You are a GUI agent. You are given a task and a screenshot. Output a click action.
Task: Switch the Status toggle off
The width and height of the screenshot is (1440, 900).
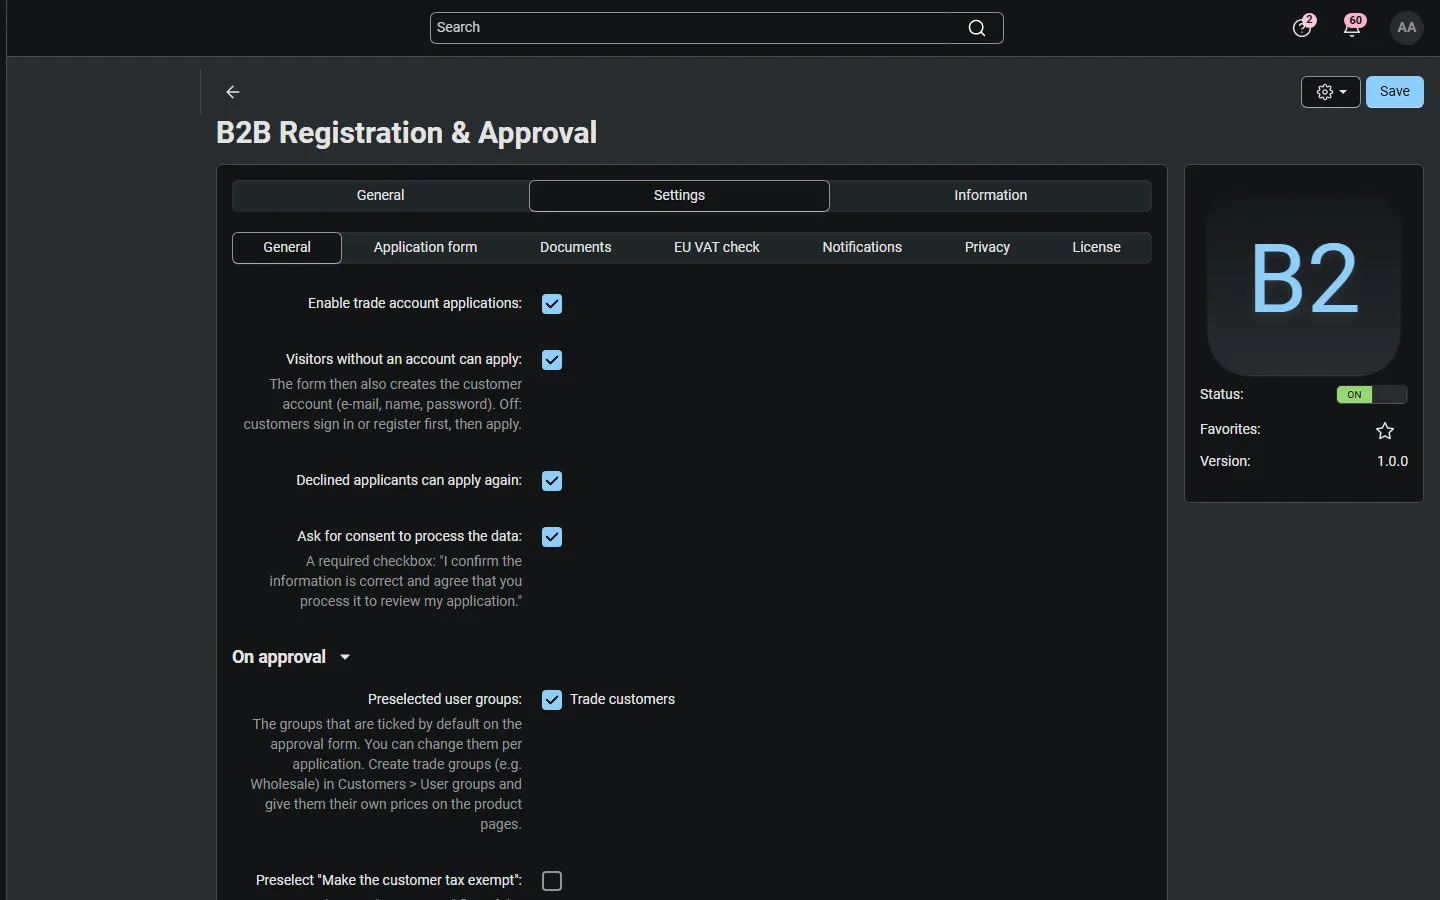pyautogui.click(x=1371, y=395)
